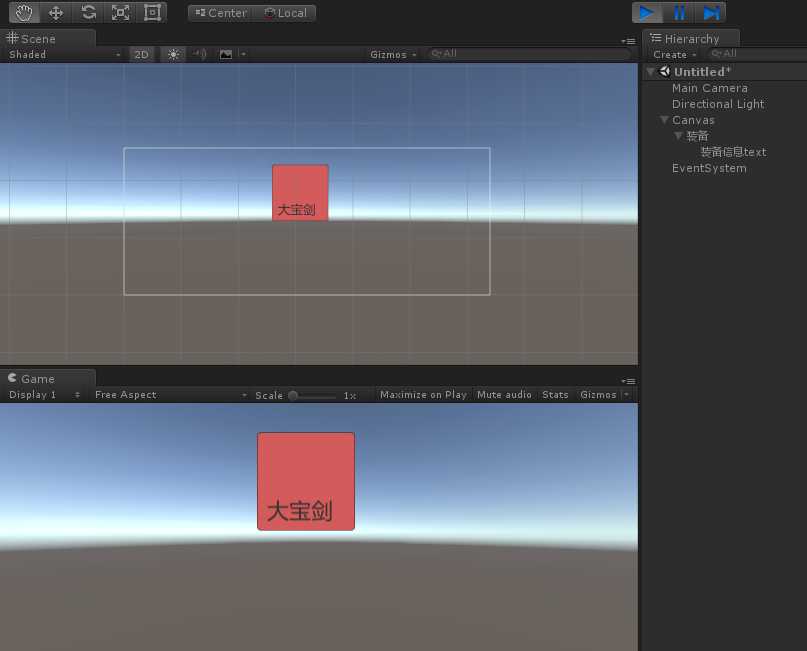Image resolution: width=807 pixels, height=651 pixels.
Task: Click the Unity scene icon beside Untitled
Action: pos(664,72)
